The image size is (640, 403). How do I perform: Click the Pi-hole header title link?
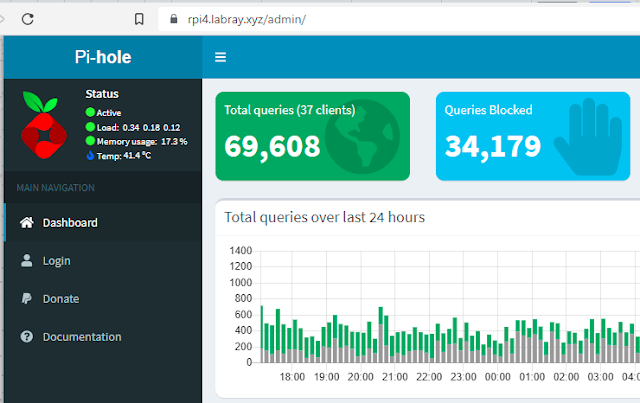click(x=103, y=57)
